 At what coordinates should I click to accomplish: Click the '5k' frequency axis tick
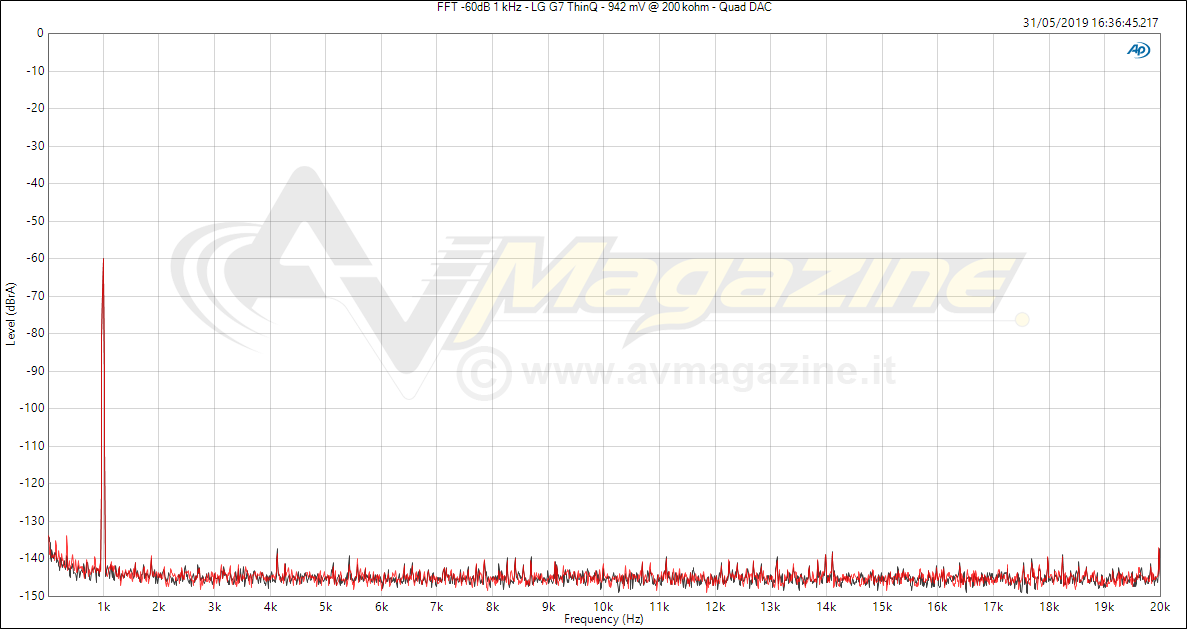point(326,607)
